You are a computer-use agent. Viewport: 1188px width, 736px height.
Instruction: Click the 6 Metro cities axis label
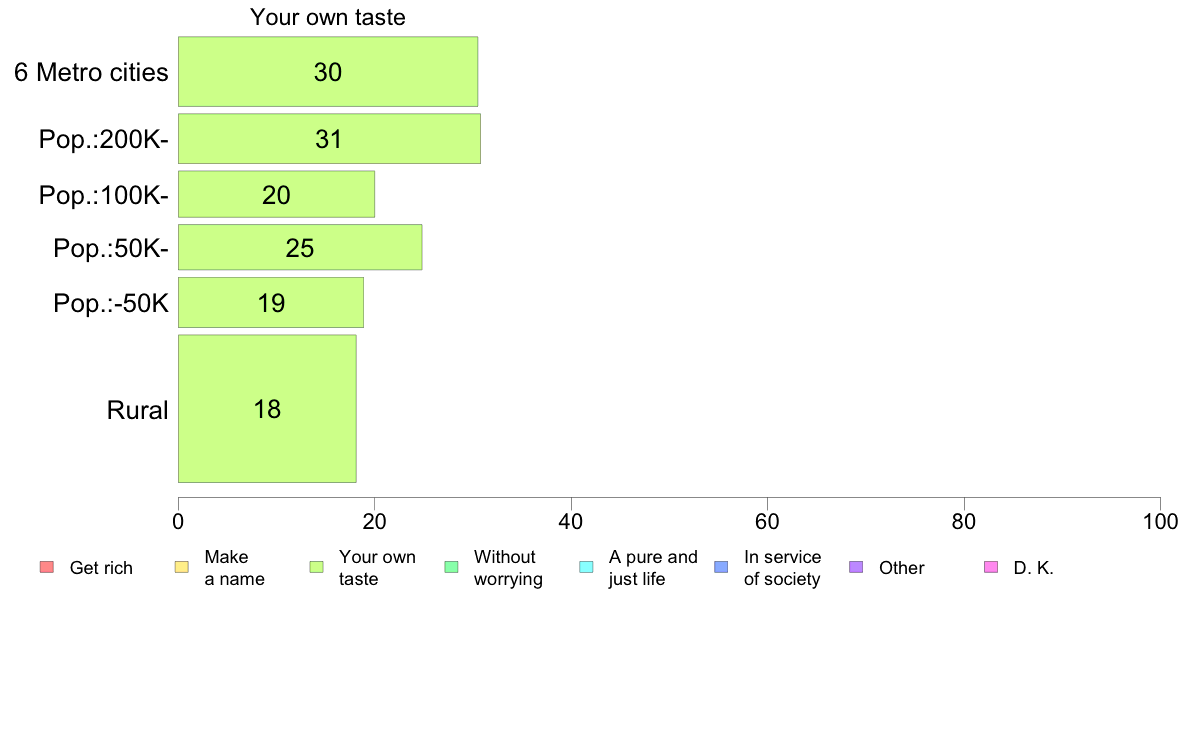pyautogui.click(x=92, y=72)
